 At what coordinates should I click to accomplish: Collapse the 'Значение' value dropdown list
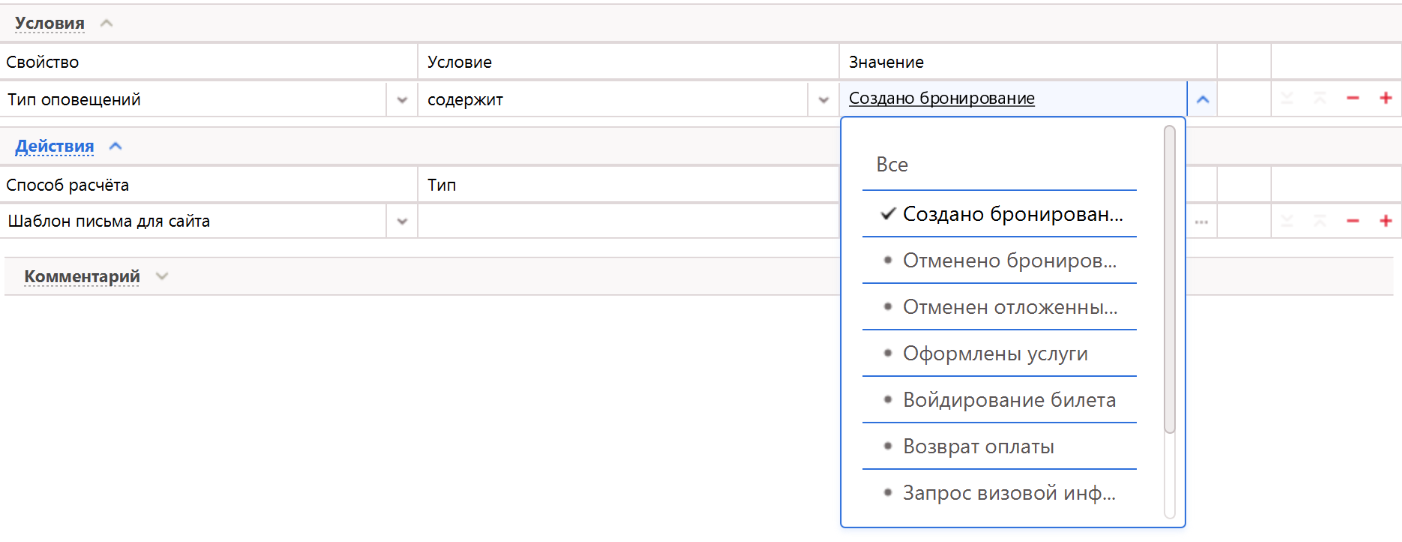pos(1203,100)
